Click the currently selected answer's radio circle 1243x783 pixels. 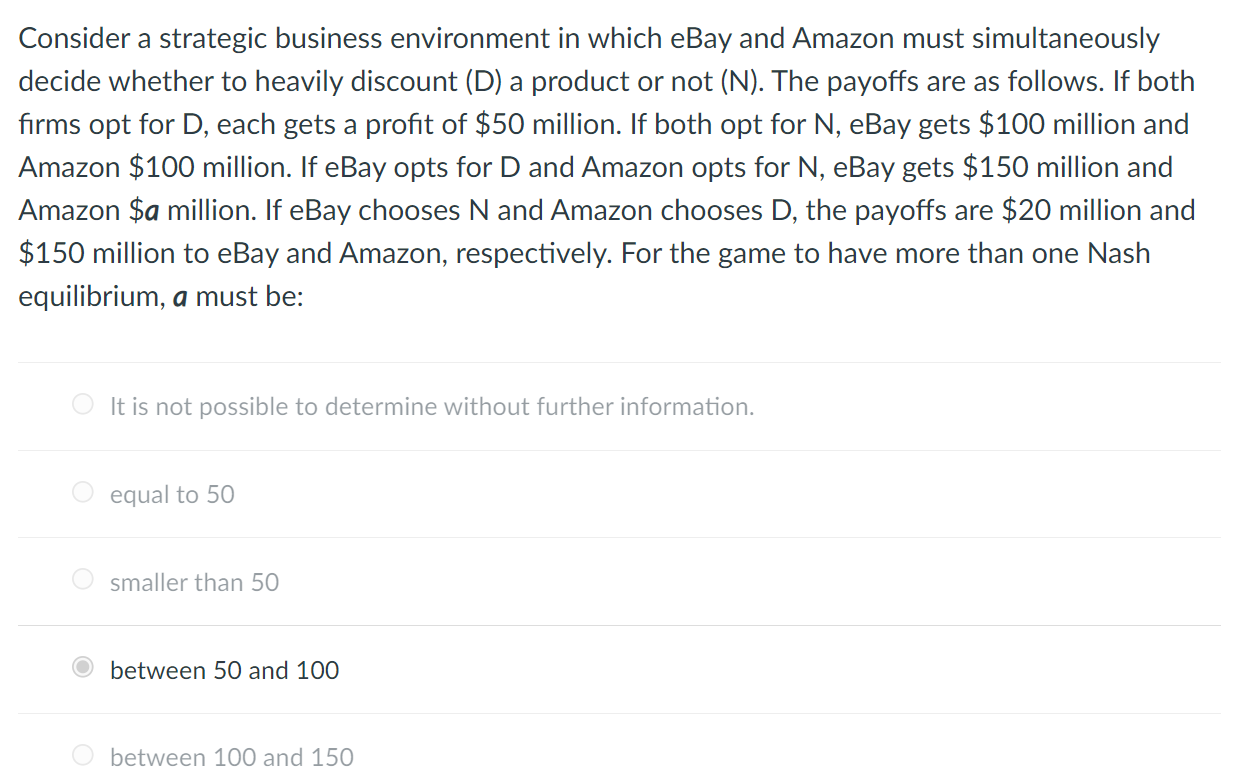pyautogui.click(x=84, y=667)
